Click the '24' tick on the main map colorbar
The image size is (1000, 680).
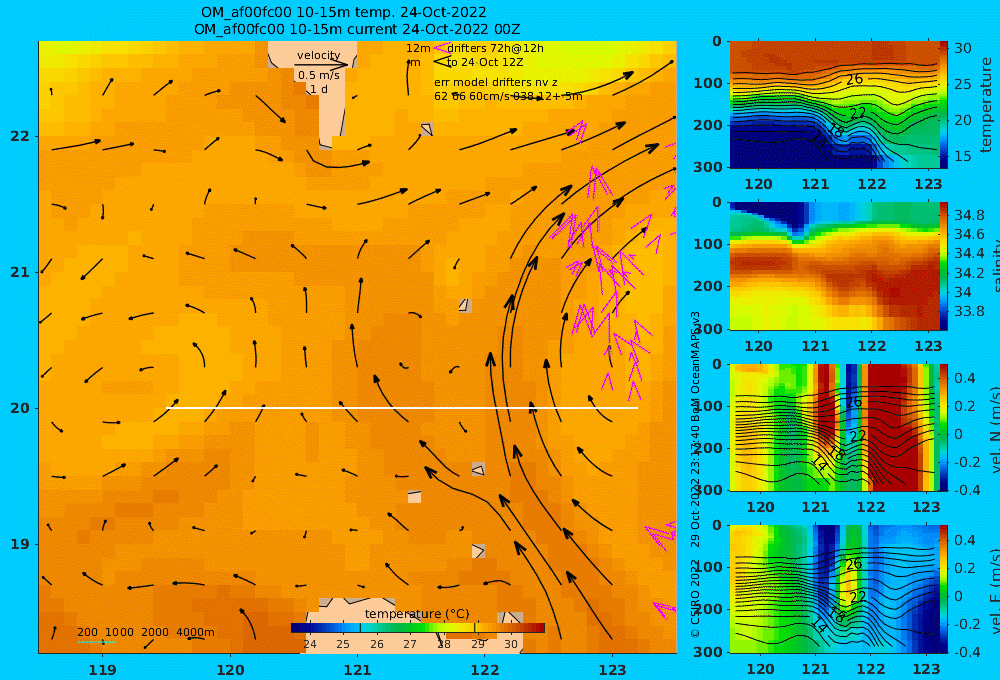(310, 644)
